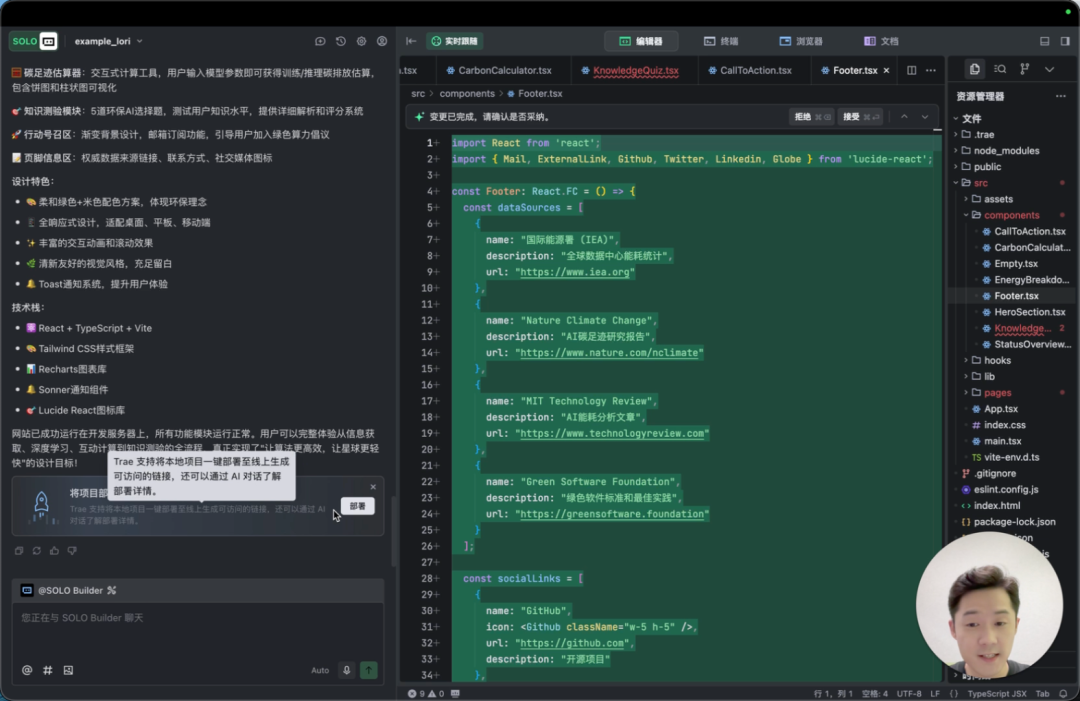The width and height of the screenshot is (1080, 701).
Task: Start a new chat session
Action: (x=320, y=41)
